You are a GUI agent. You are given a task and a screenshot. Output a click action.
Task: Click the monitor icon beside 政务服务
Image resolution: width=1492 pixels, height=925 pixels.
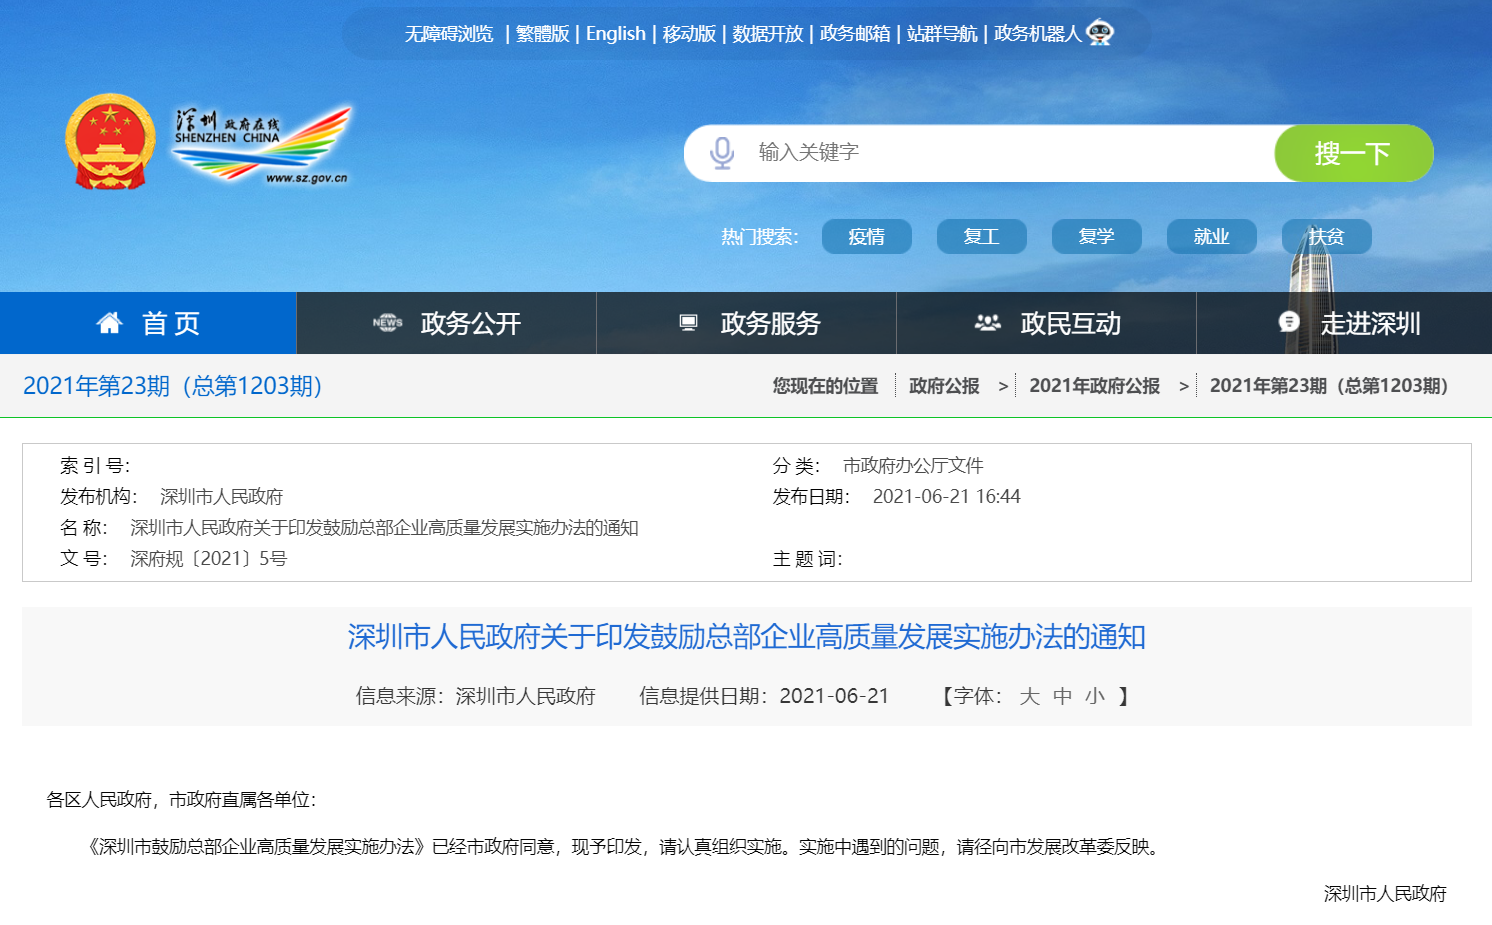[688, 323]
